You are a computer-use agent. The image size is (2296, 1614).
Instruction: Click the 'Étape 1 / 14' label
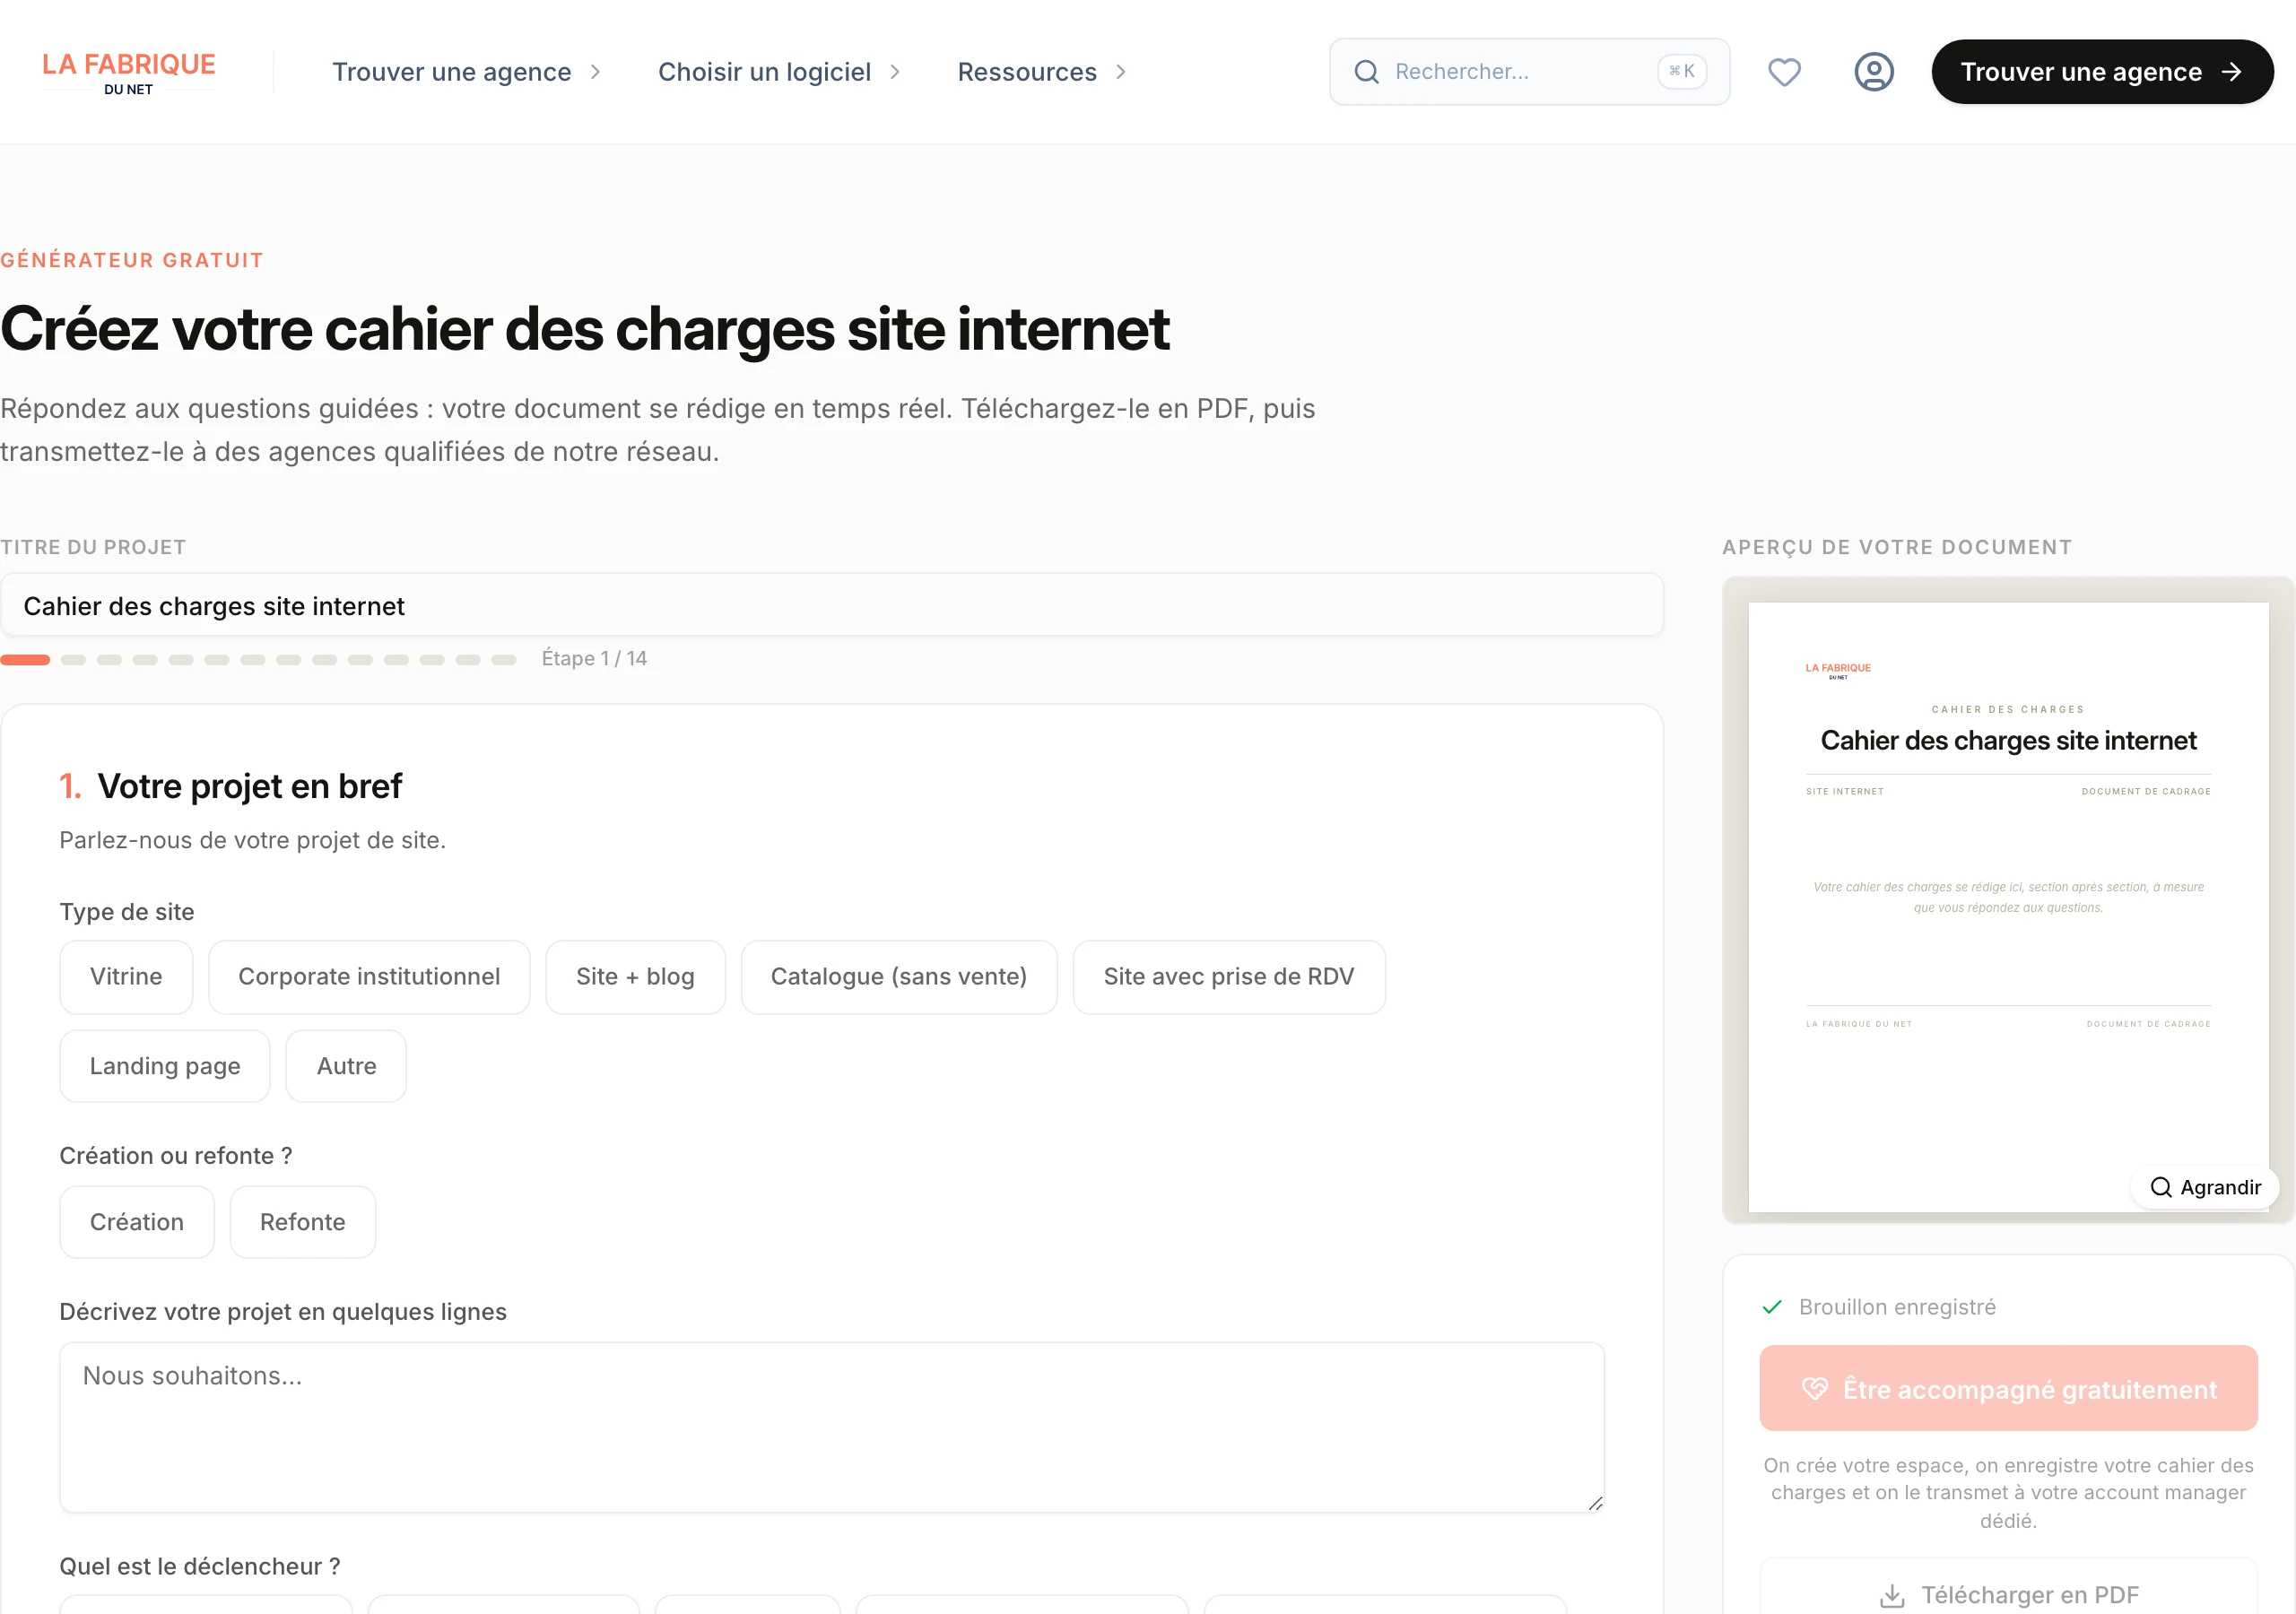click(594, 659)
